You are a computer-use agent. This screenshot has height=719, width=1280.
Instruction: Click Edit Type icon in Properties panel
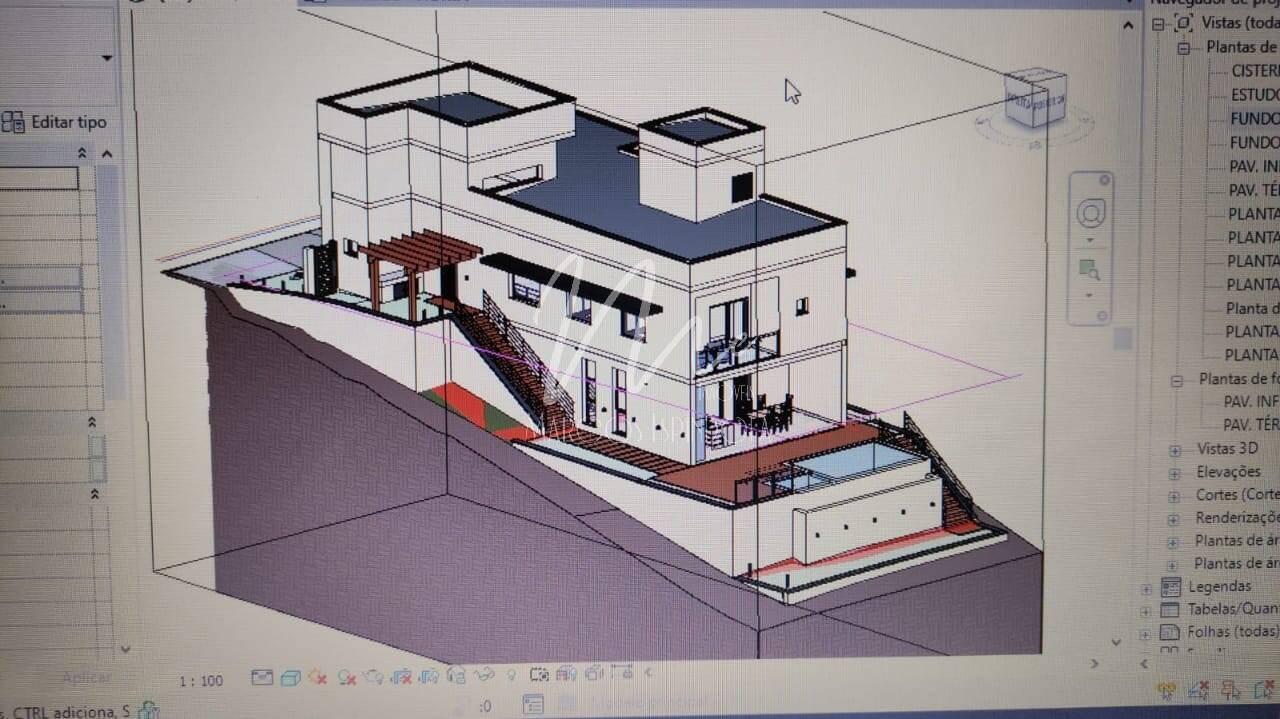click(13, 122)
